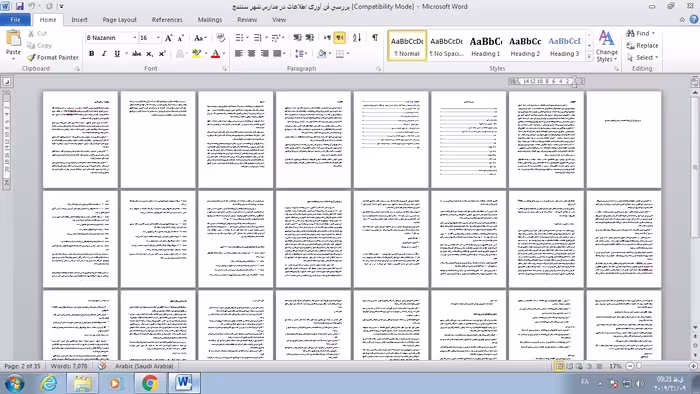Expand the font size dropdown showing 16
This screenshot has height=394, width=700.
click(158, 38)
